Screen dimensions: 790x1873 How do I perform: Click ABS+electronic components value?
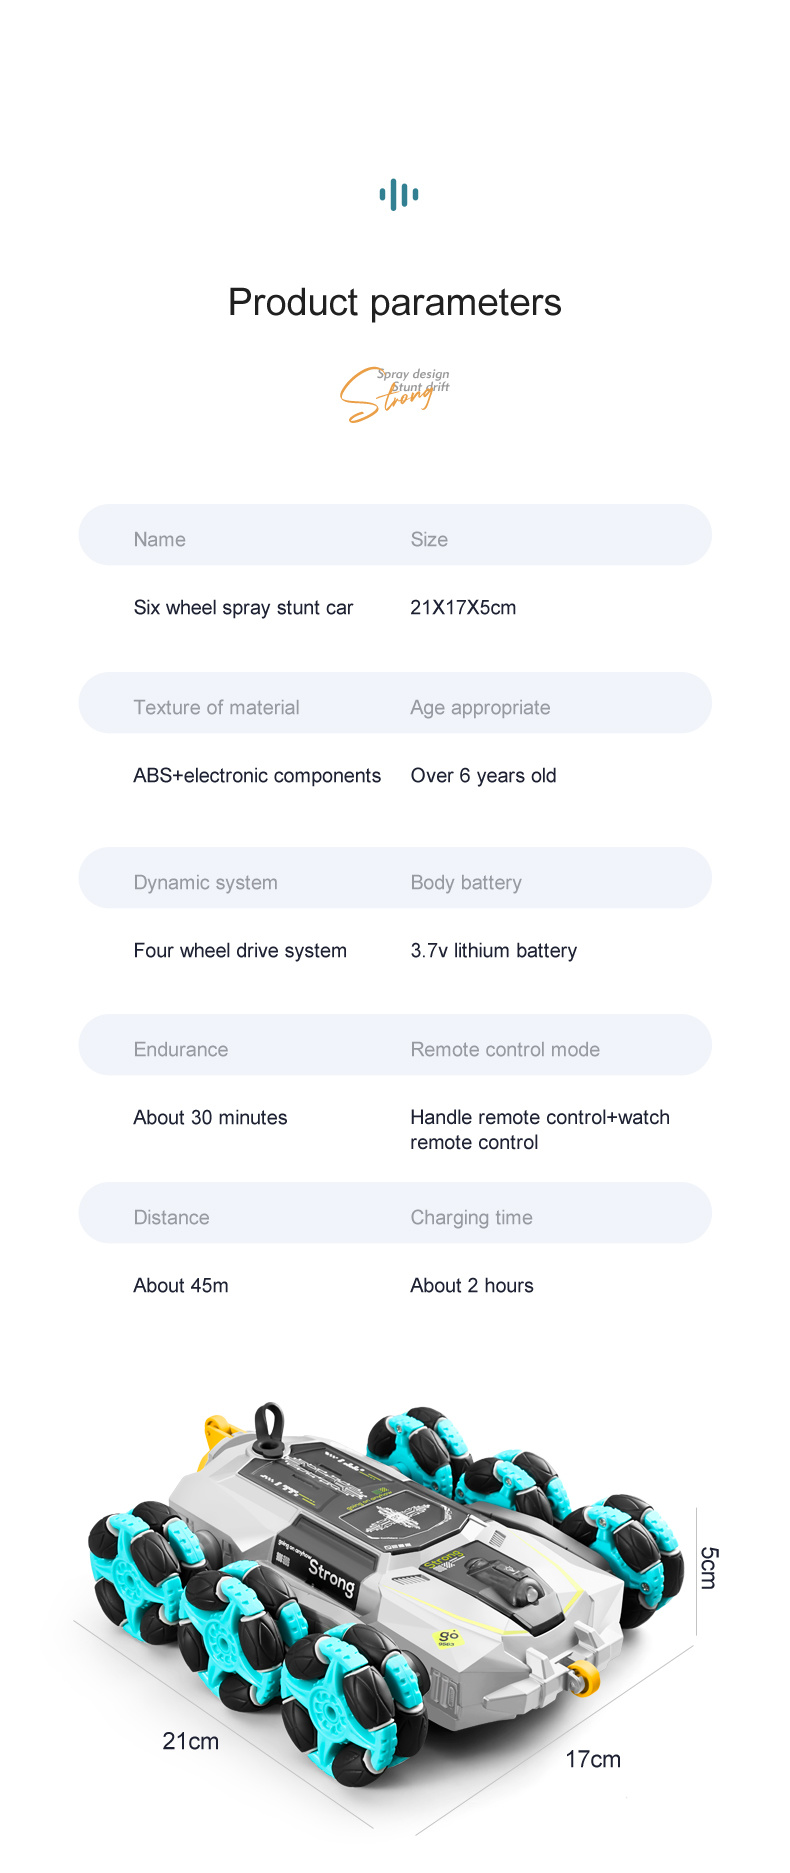tap(257, 775)
